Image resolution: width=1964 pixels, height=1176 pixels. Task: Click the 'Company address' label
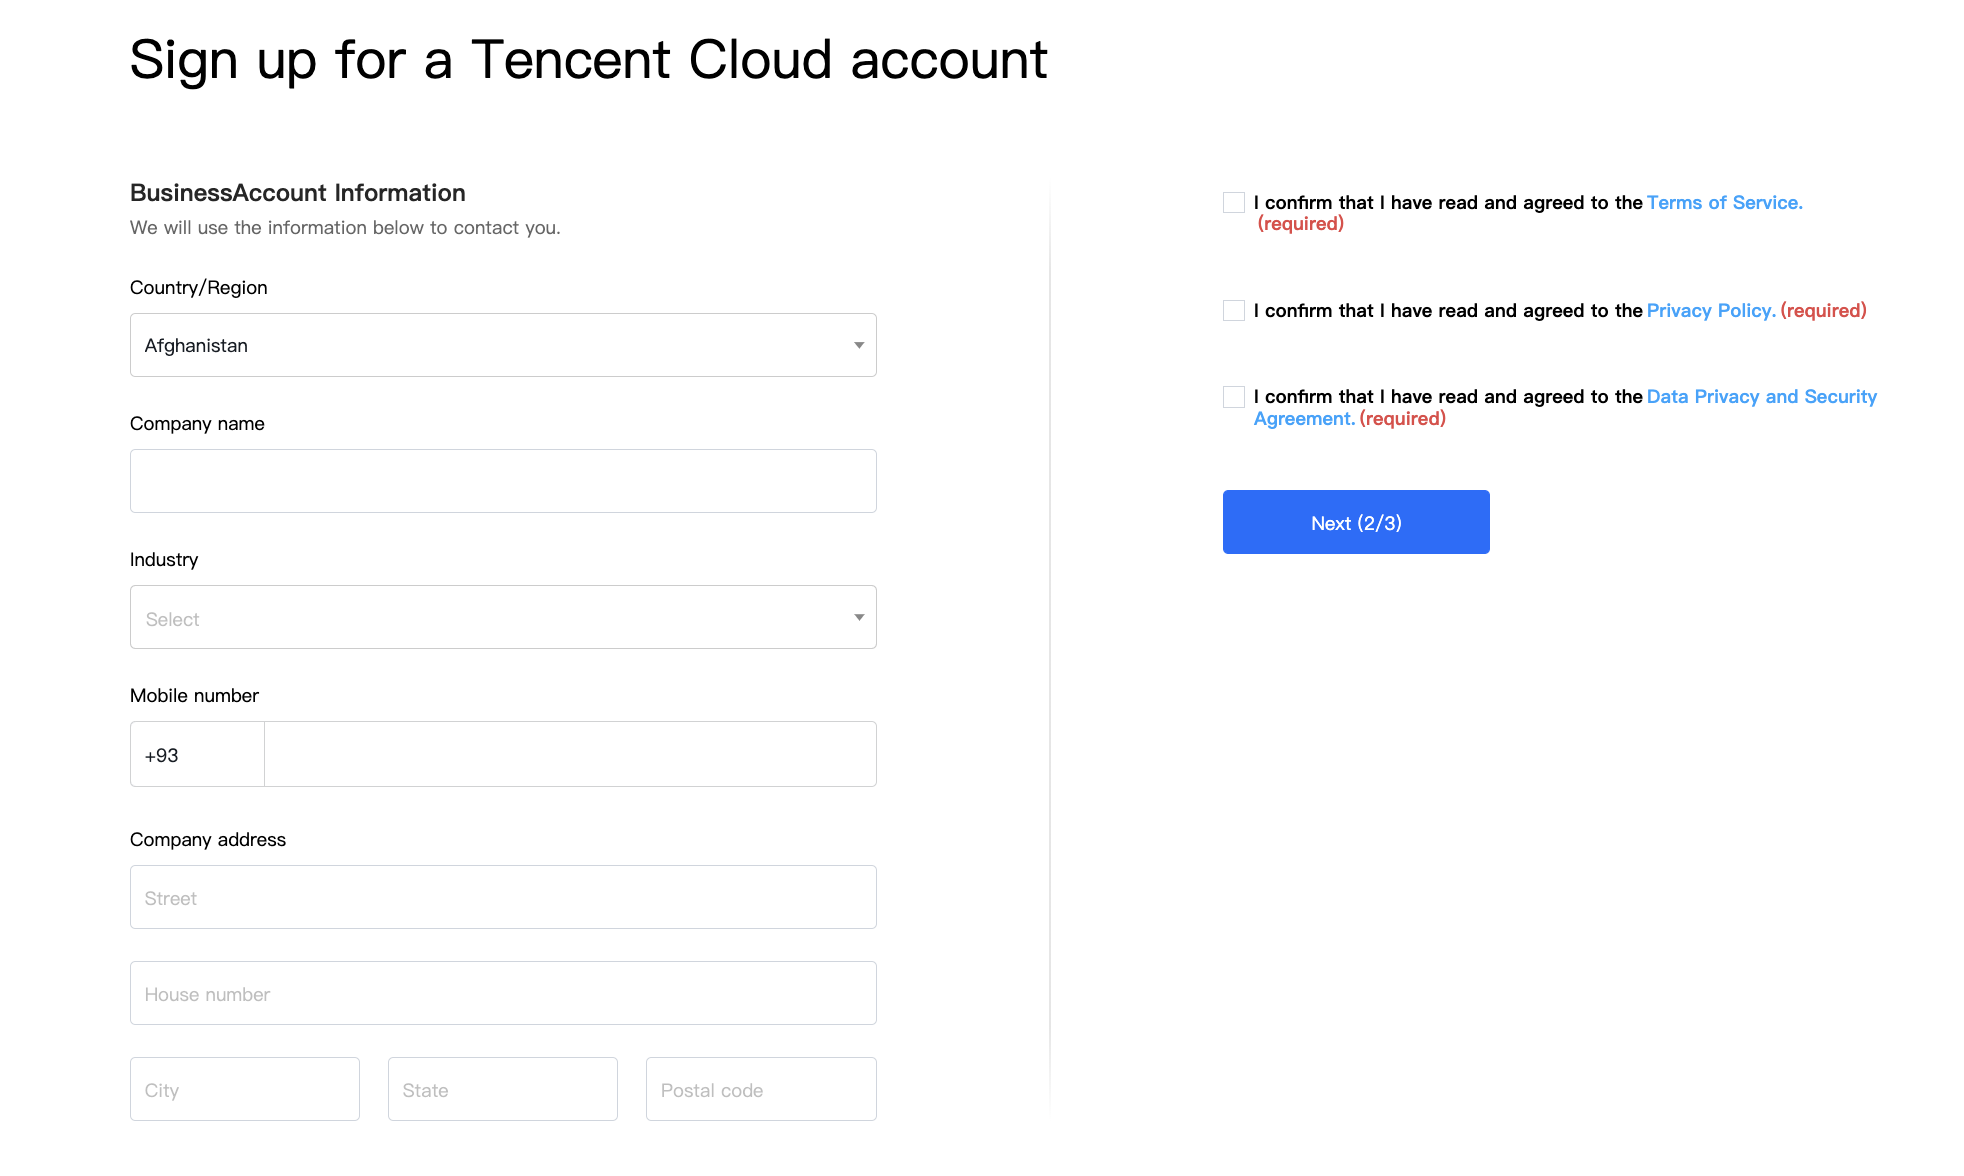[208, 840]
